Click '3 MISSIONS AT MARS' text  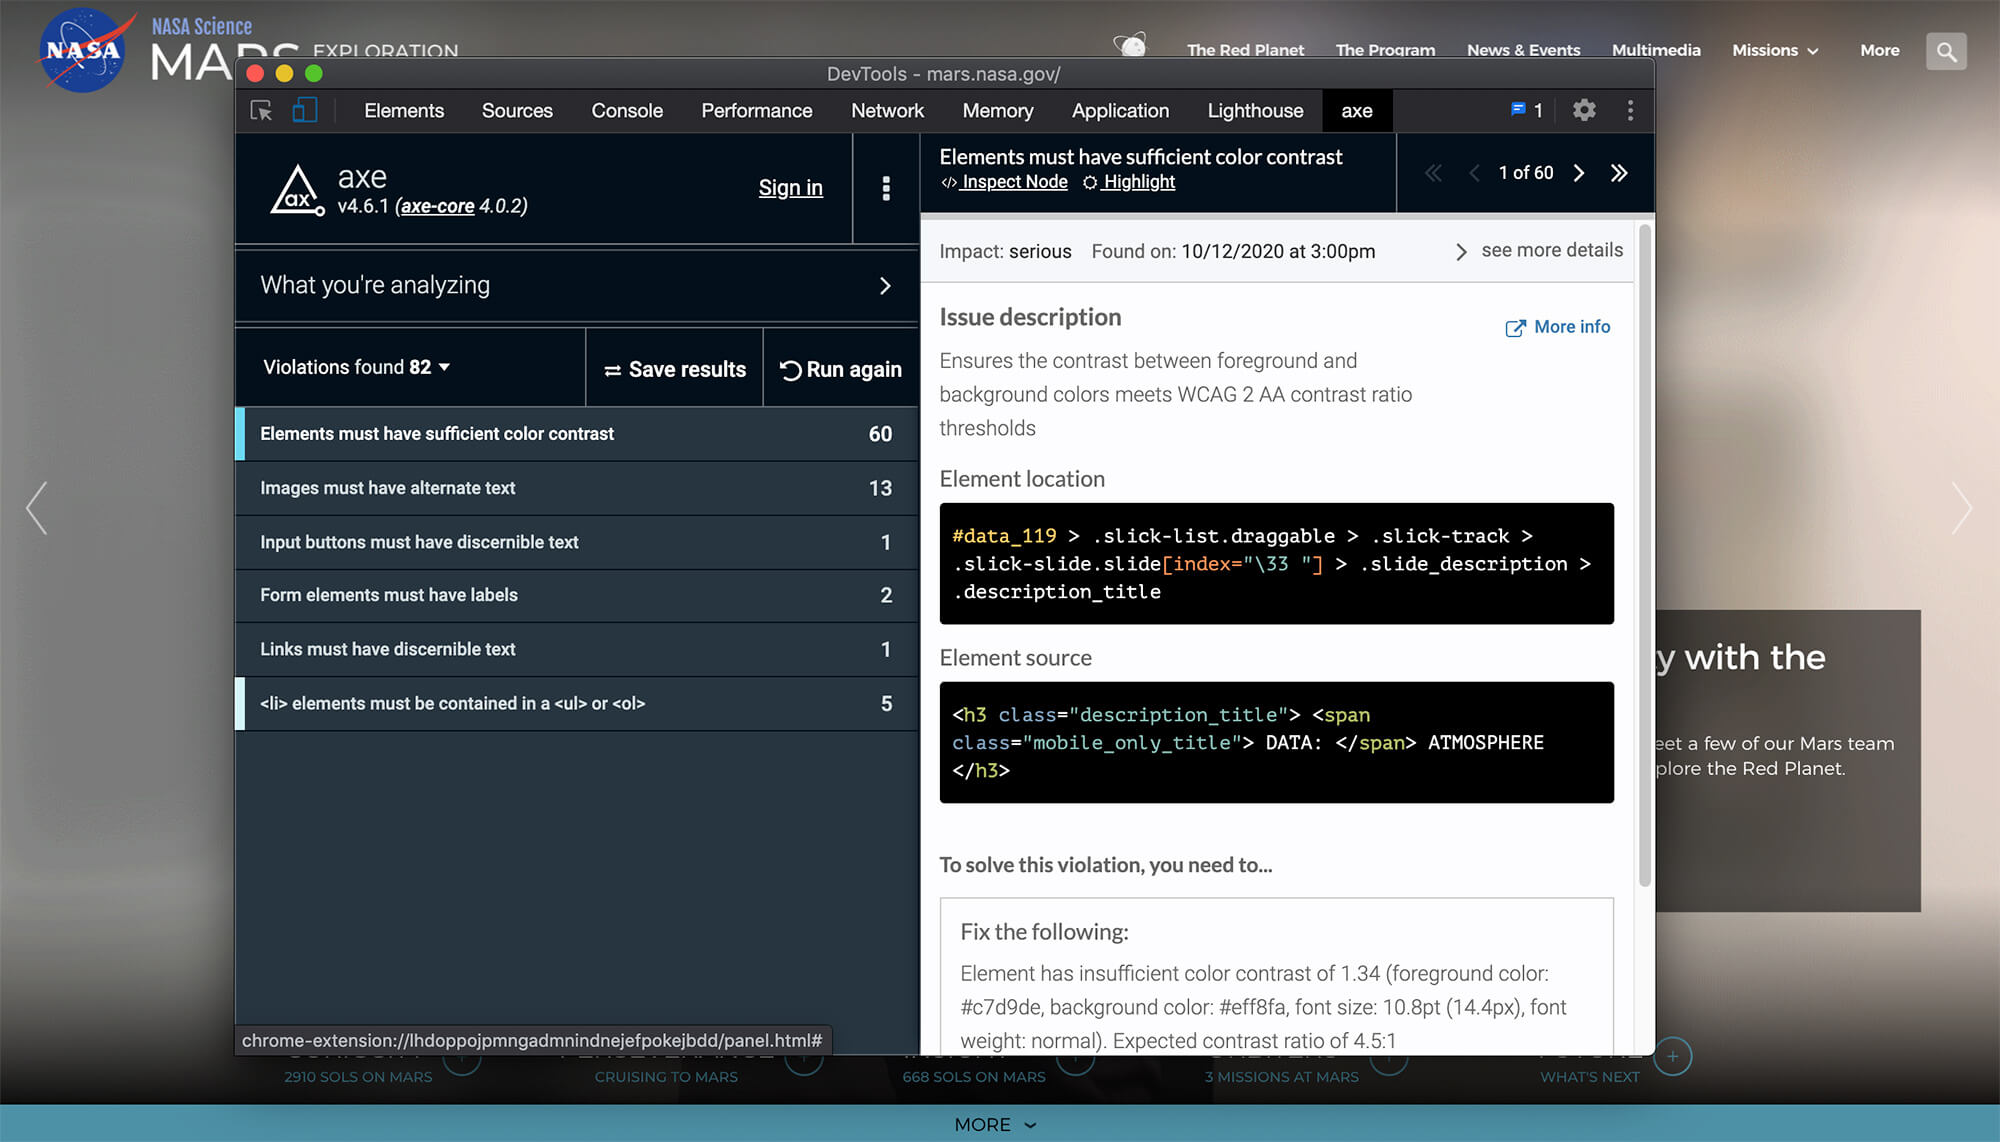tap(1282, 1077)
